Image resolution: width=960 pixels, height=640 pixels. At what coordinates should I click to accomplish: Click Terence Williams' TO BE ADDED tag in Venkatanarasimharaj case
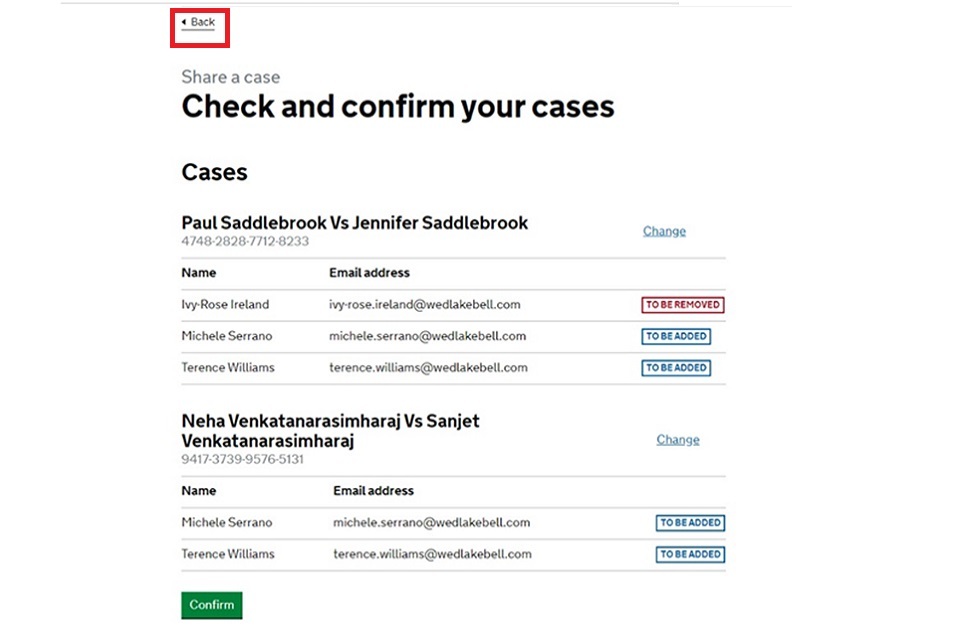[690, 554]
